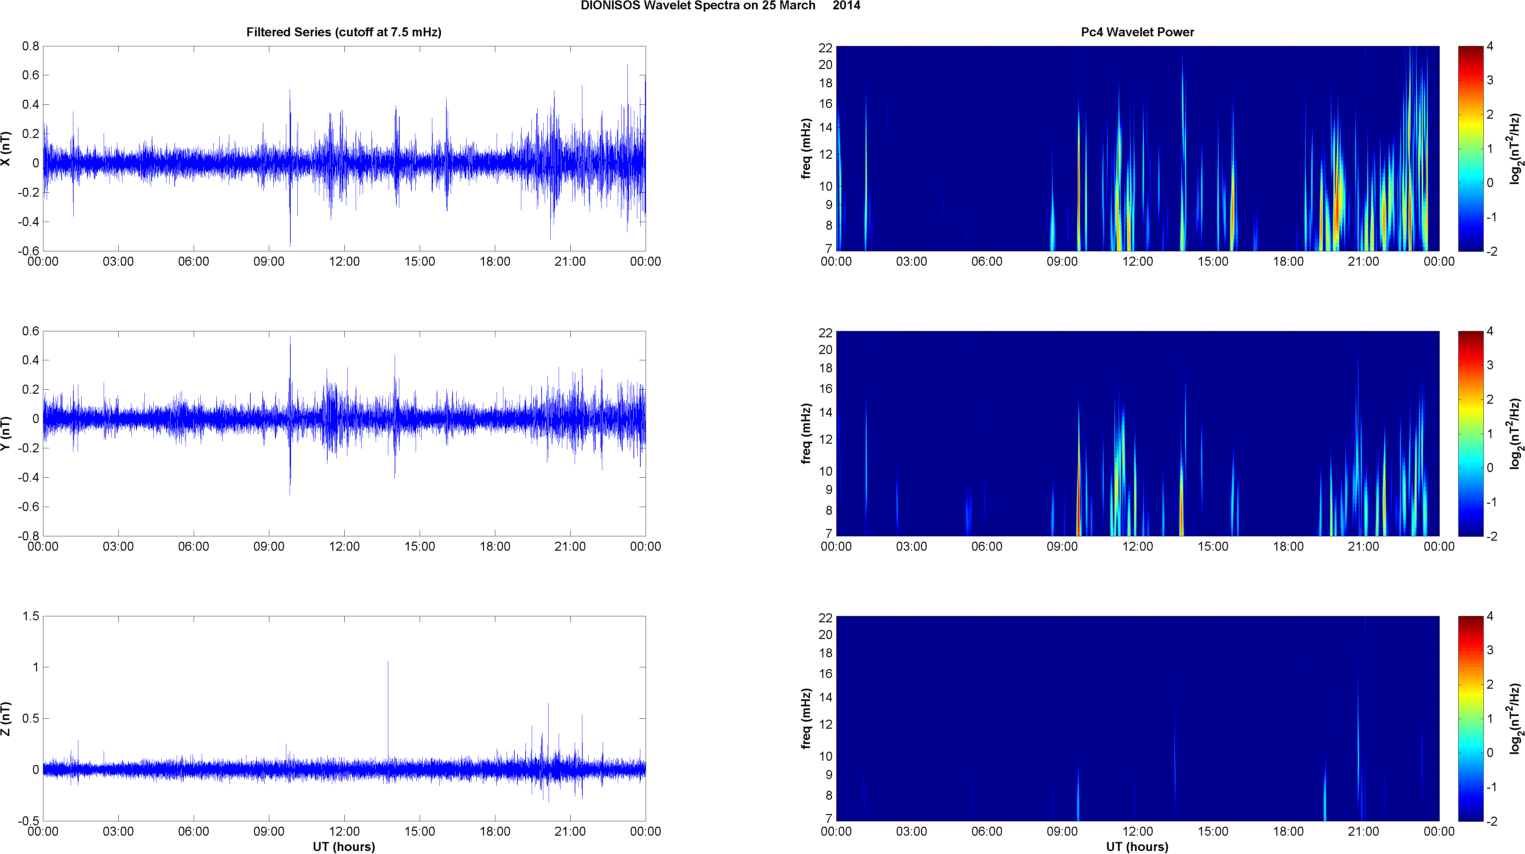Click the 18:00 tick under the Z plot
This screenshot has width=1525, height=854.
coord(495,832)
